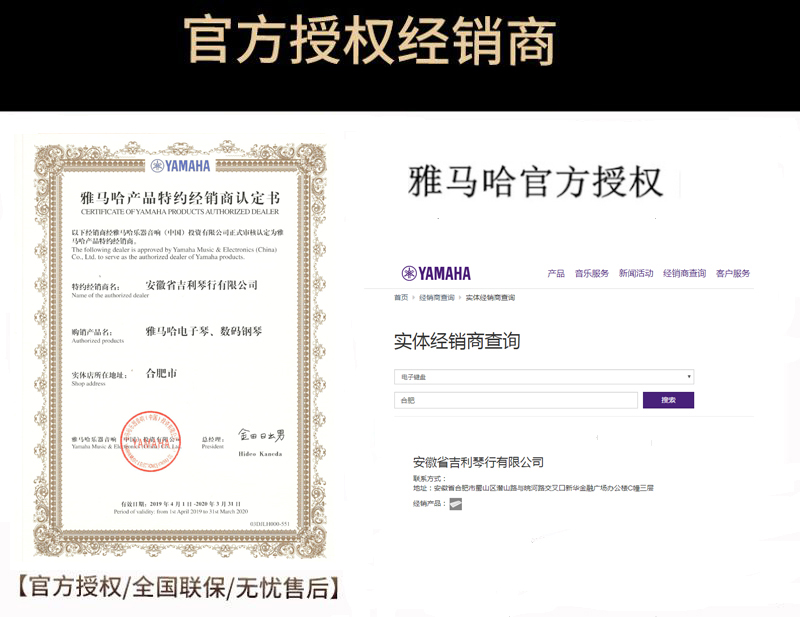Image resolution: width=800 pixels, height=617 pixels.
Task: Click the red Yamaha seal on the certificate
Action: pyautogui.click(x=151, y=441)
